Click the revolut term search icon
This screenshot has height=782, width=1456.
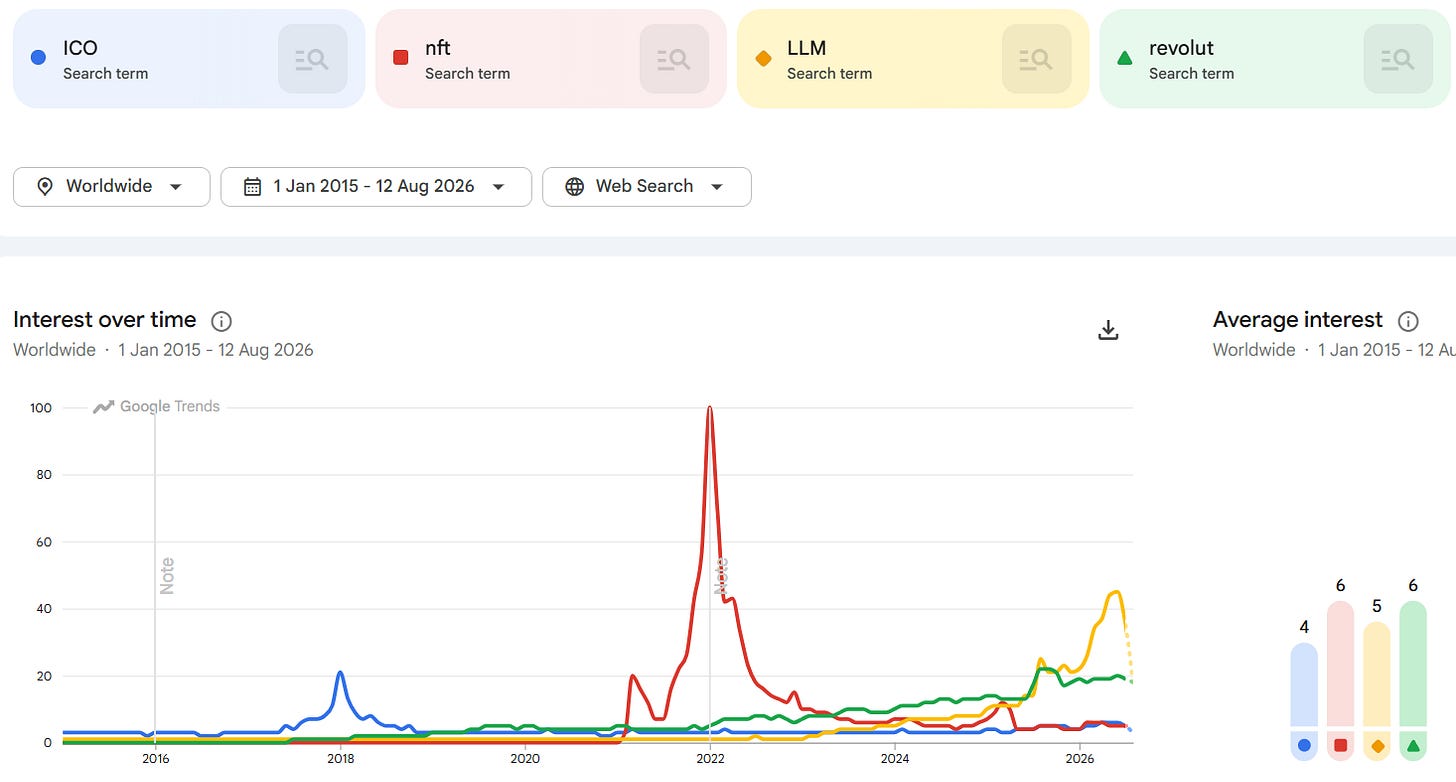(1398, 59)
